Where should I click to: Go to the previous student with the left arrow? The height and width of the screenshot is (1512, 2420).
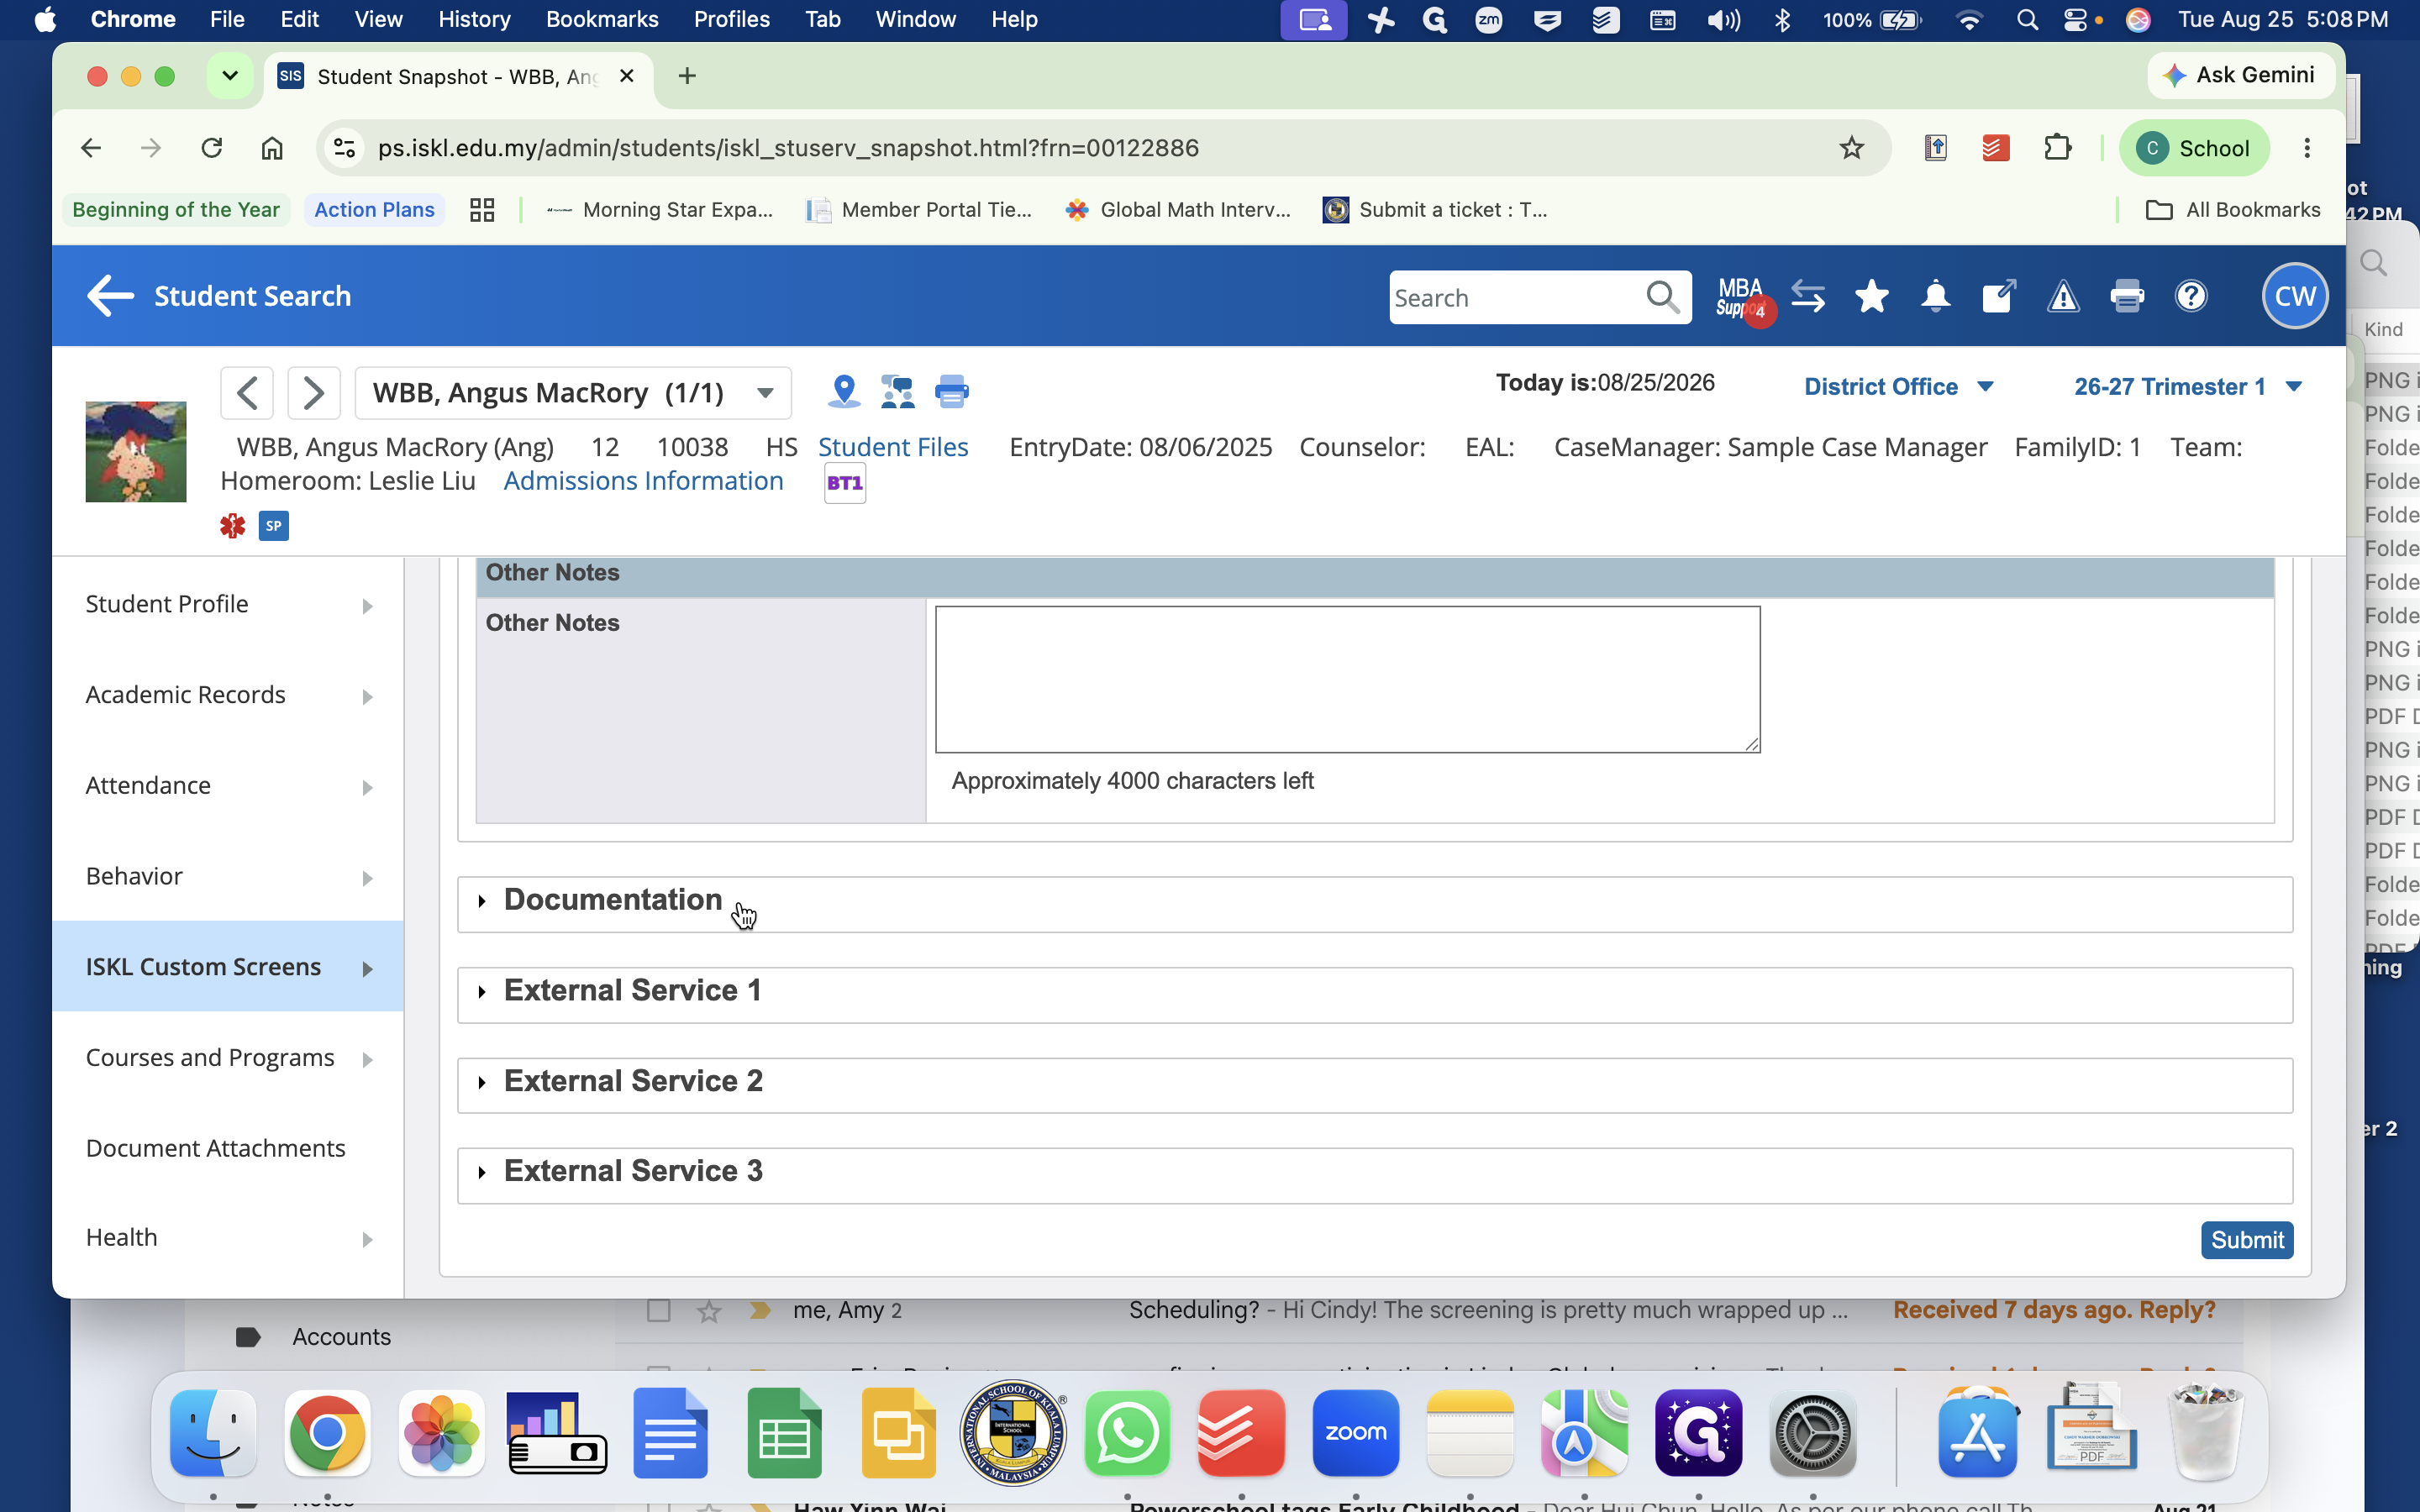[247, 393]
